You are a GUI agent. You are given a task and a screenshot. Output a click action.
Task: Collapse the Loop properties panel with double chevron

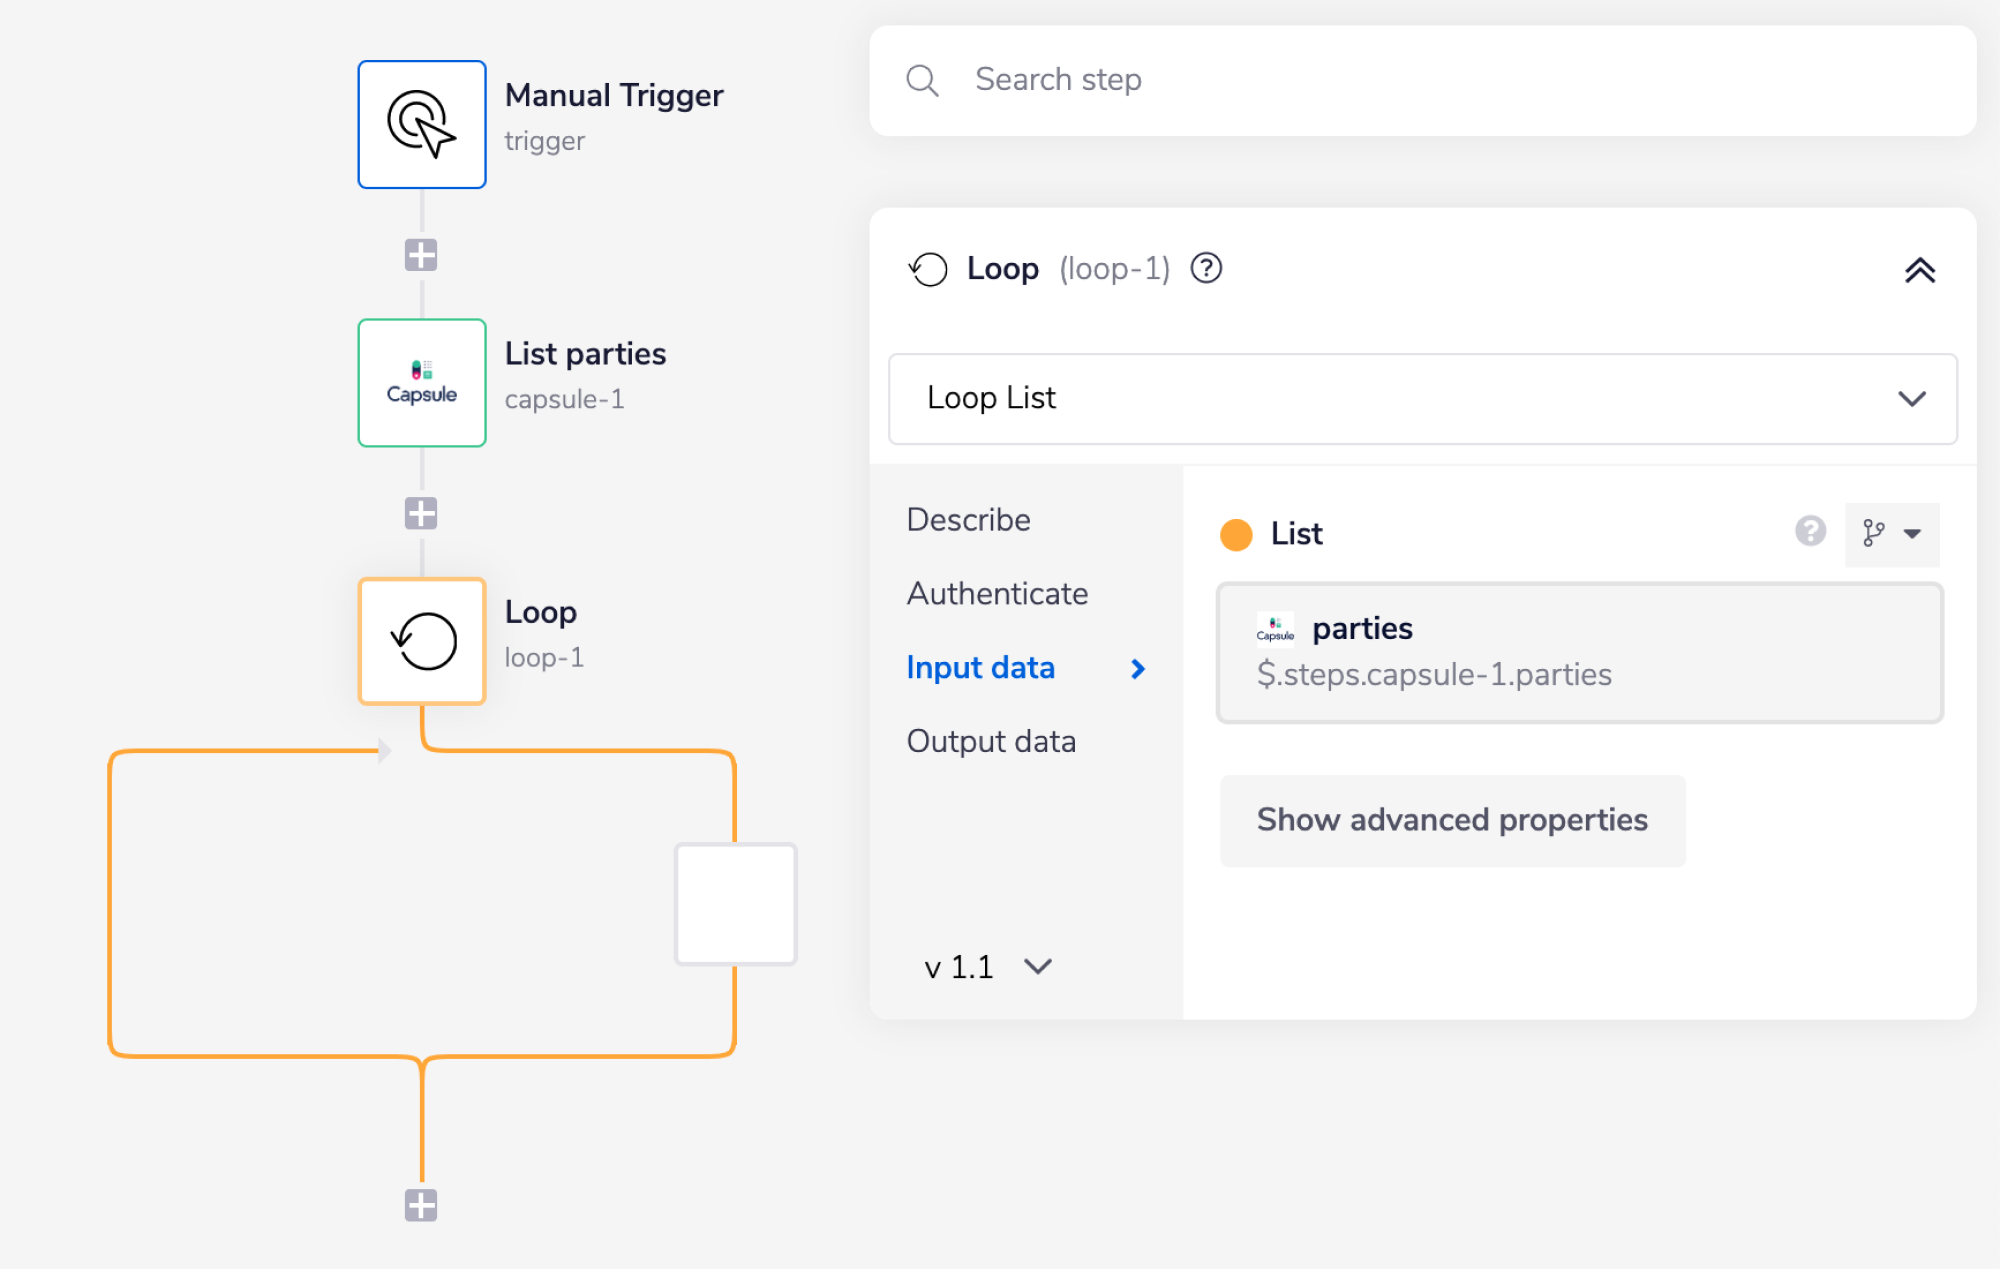(x=1919, y=271)
